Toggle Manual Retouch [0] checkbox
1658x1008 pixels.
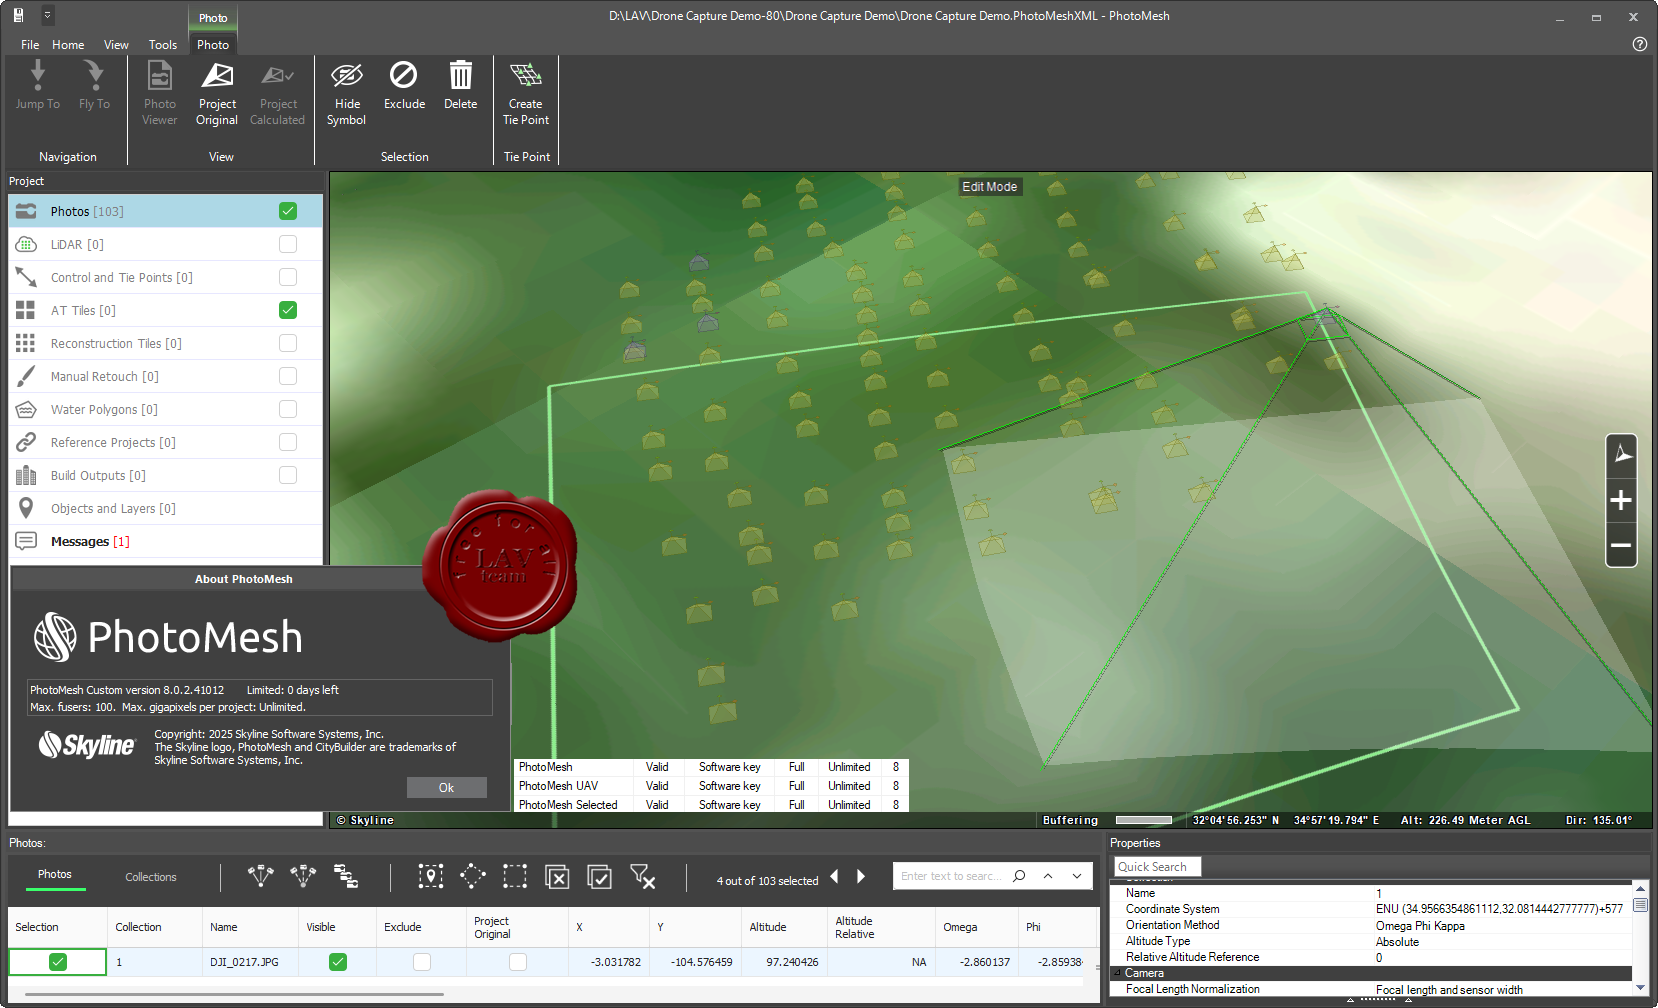point(288,376)
